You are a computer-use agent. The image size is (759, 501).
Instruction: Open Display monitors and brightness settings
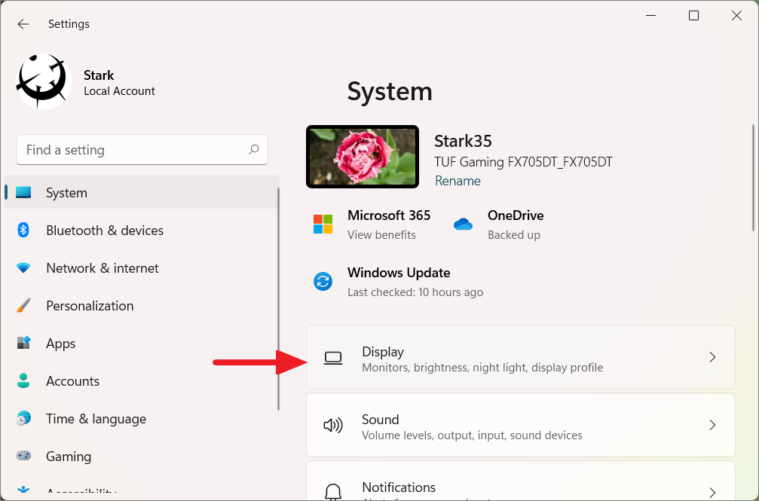(521, 357)
